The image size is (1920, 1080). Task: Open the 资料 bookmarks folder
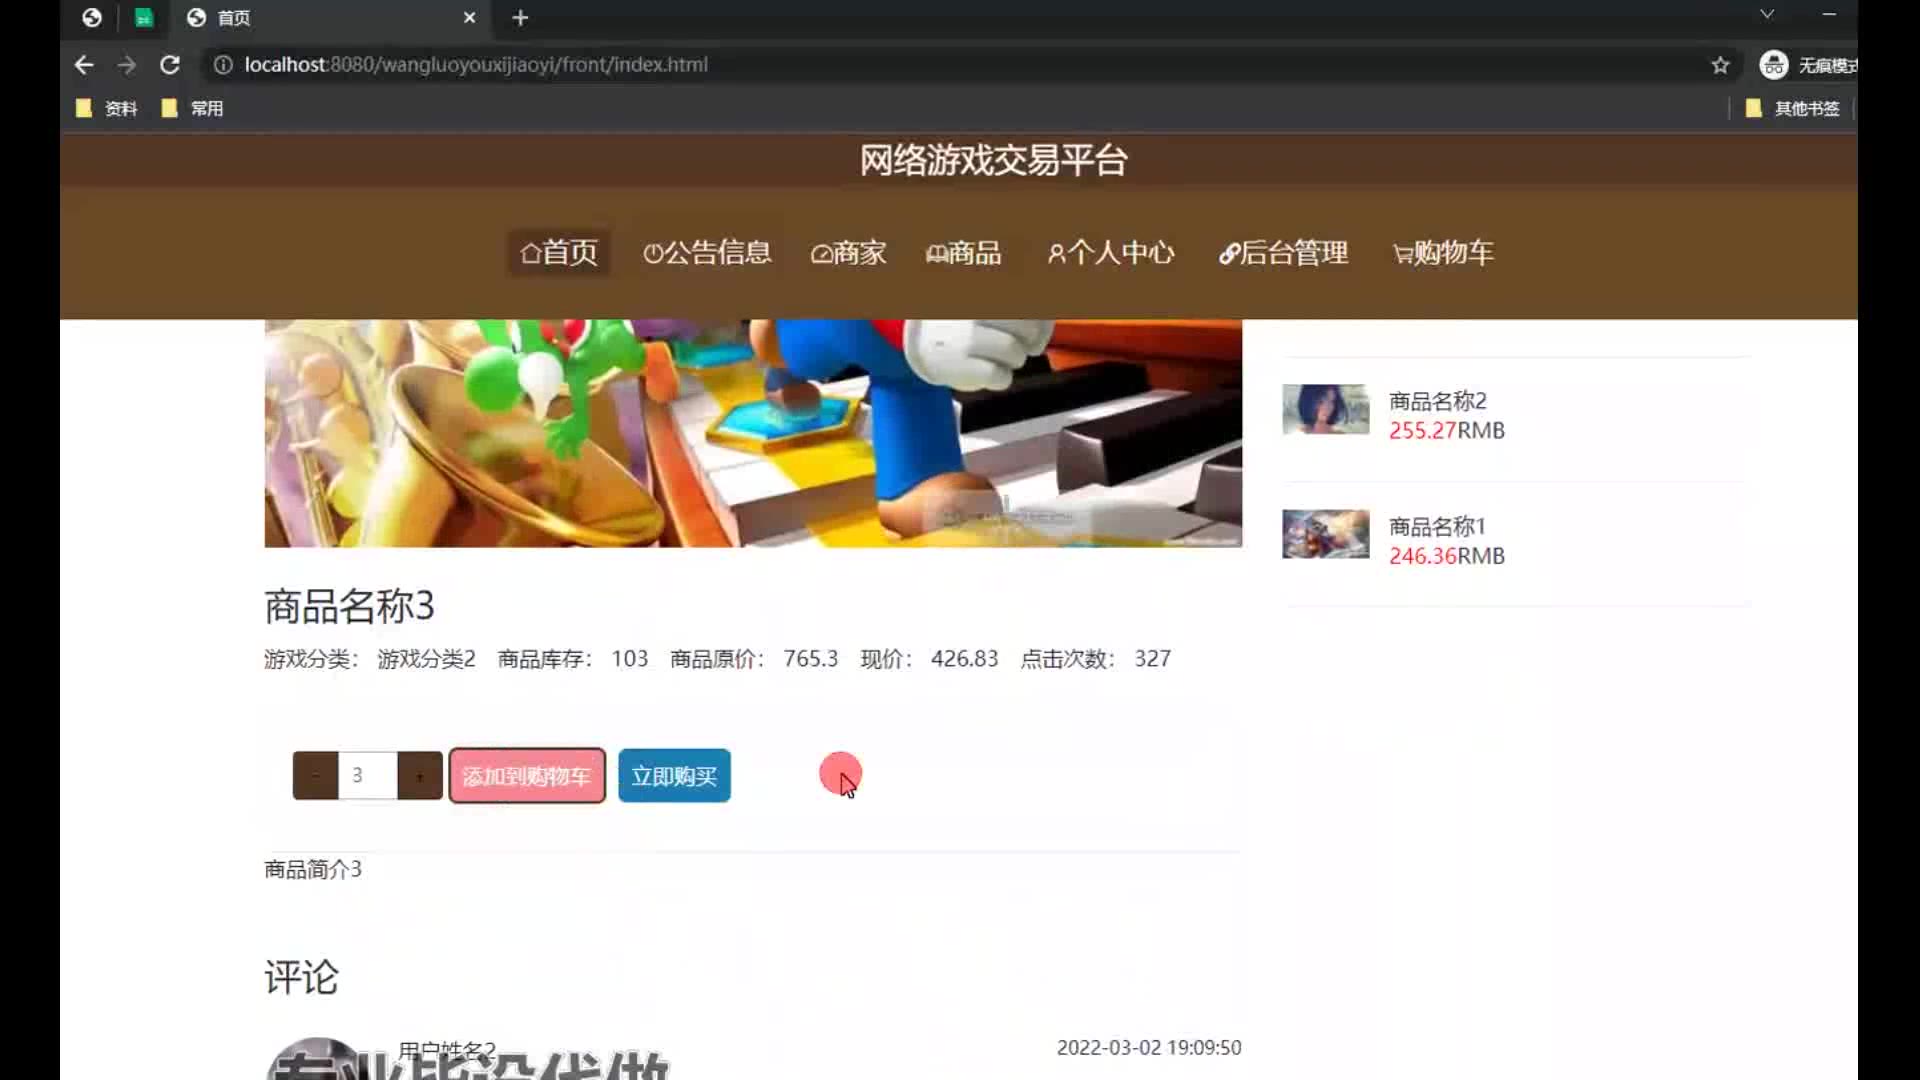pos(107,108)
